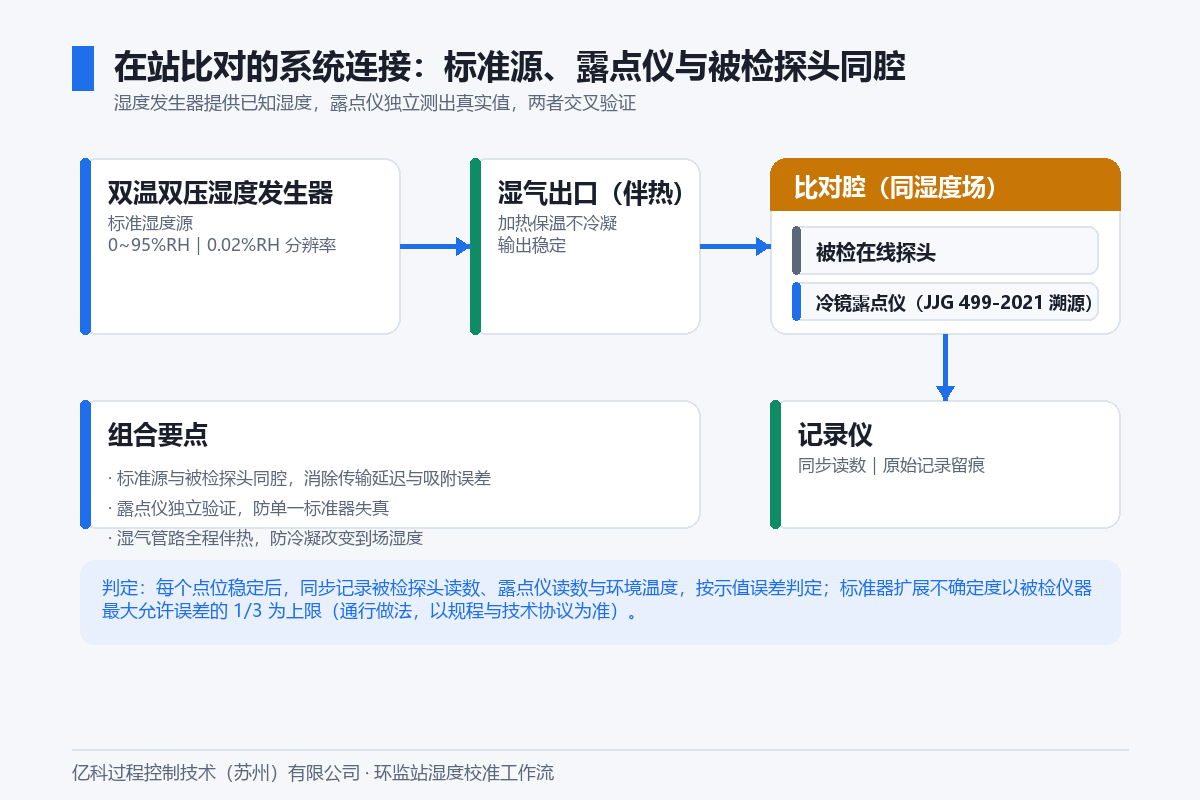This screenshot has width=1200, height=800.
Task: Select the bullet 标准源与被检探头同腔
Action: pos(299,479)
